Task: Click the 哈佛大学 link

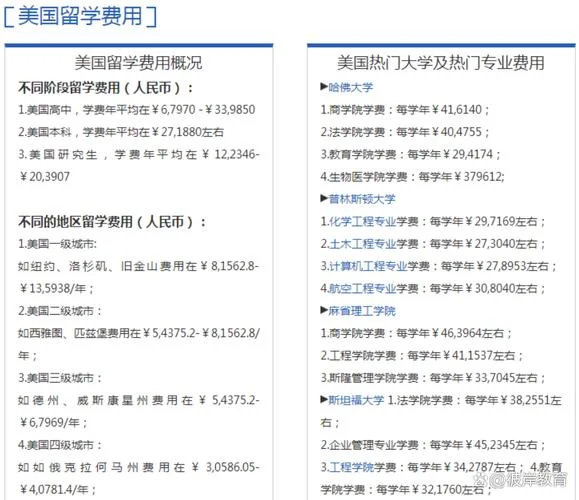Action: [350, 88]
